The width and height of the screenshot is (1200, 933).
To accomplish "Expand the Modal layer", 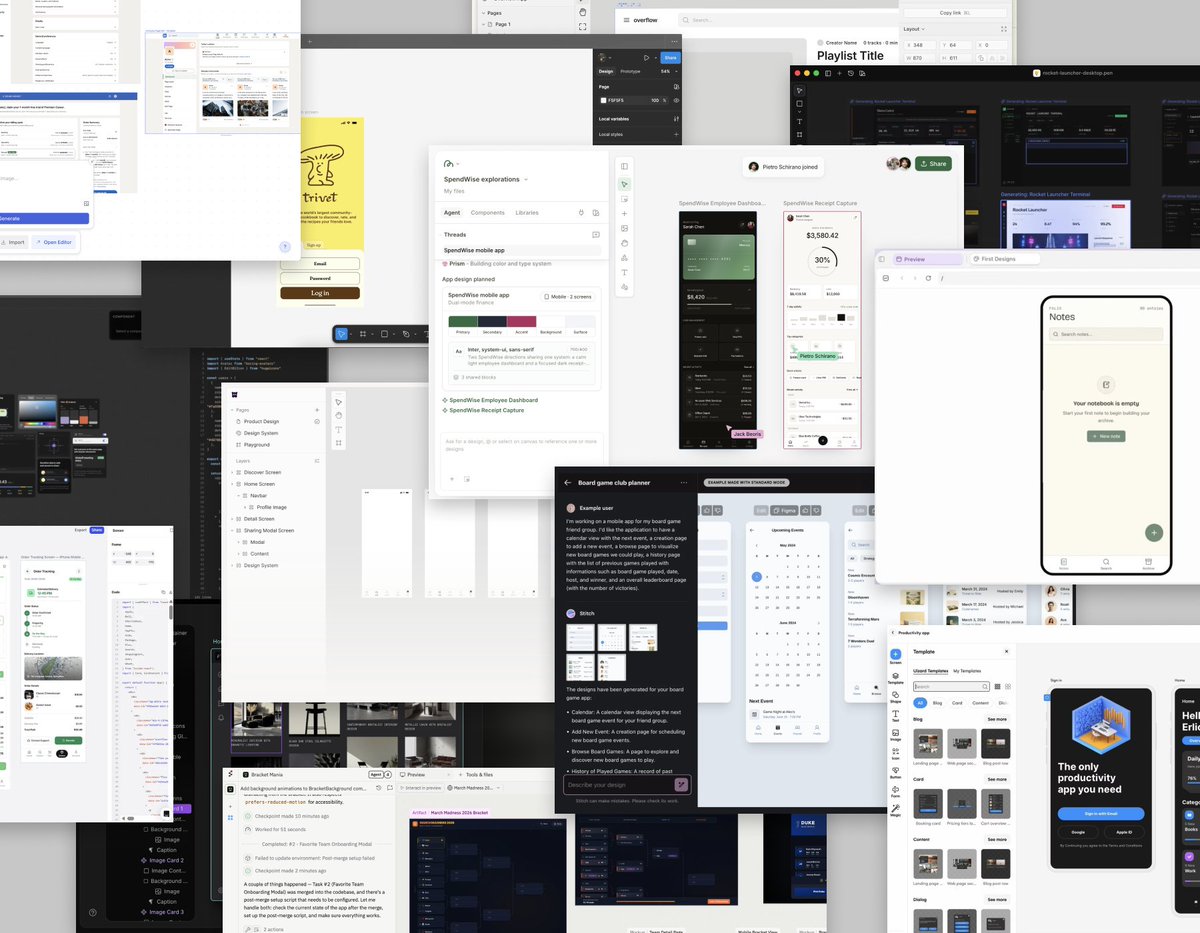I will coord(238,542).
